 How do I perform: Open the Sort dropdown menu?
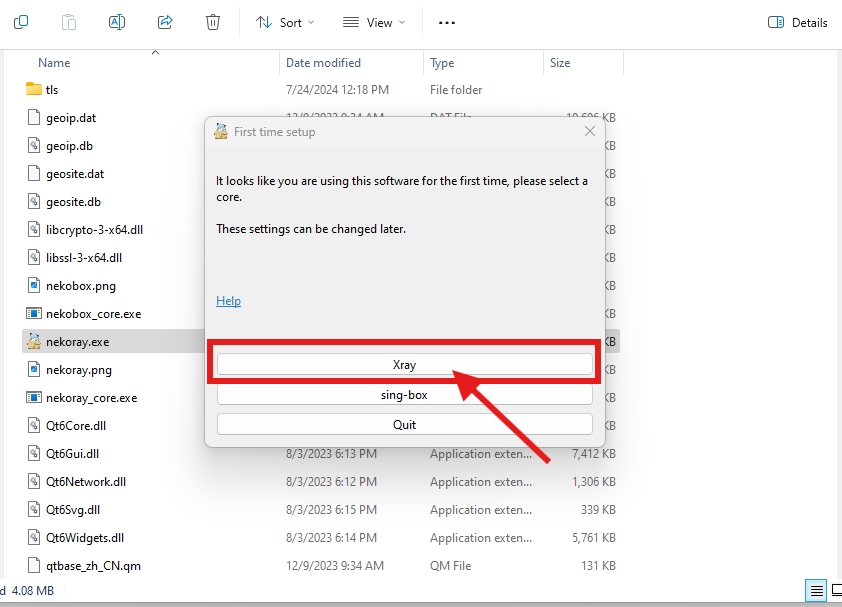[285, 23]
